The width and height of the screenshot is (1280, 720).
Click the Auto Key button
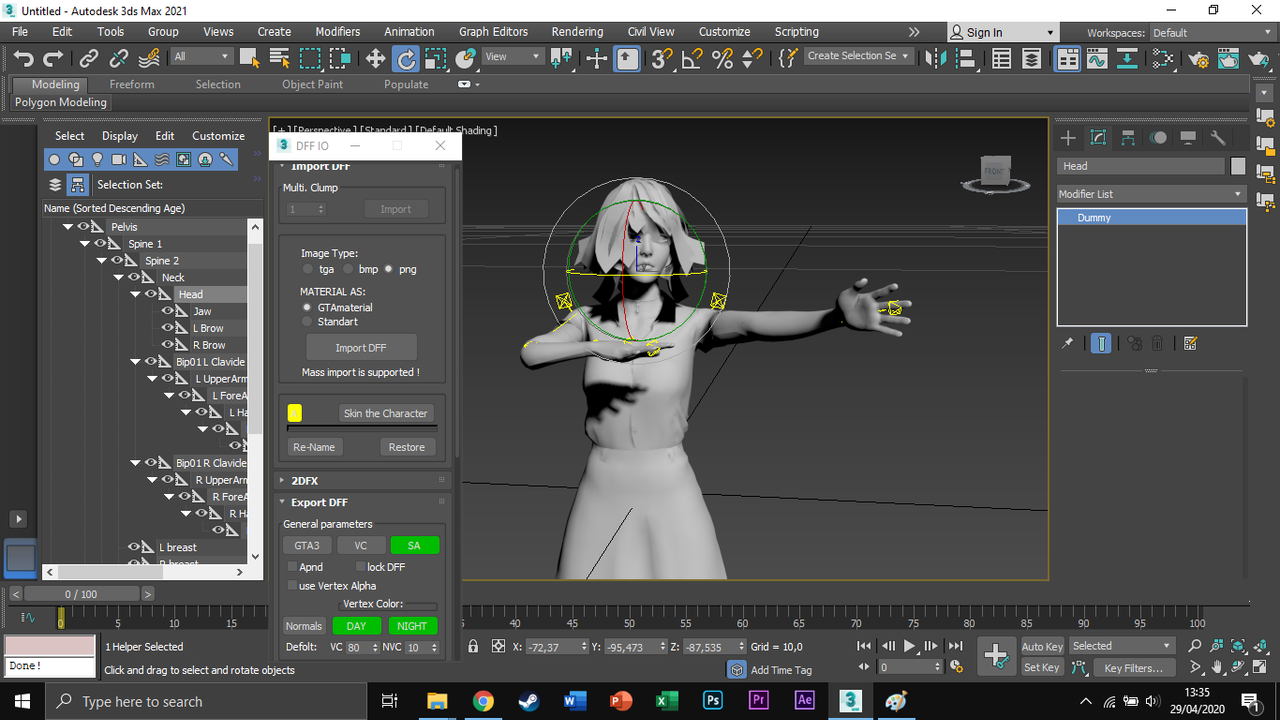tap(1042, 646)
